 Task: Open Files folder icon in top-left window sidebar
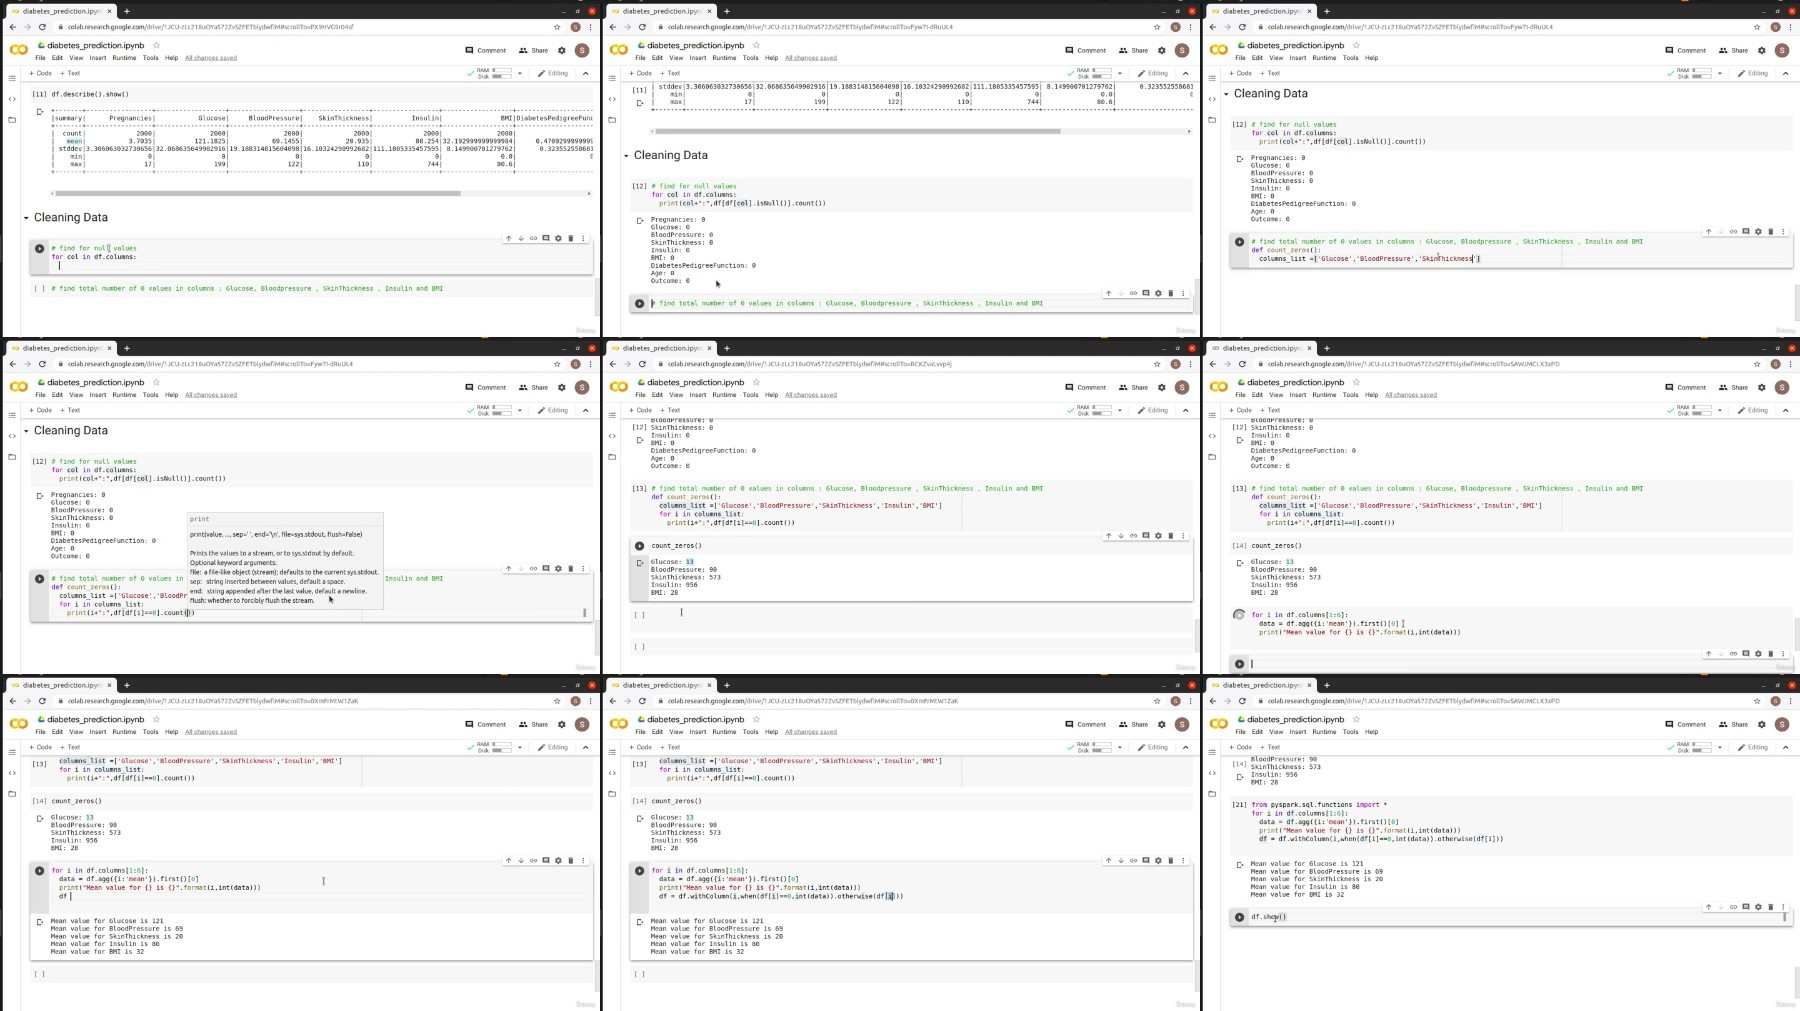[x=12, y=120]
